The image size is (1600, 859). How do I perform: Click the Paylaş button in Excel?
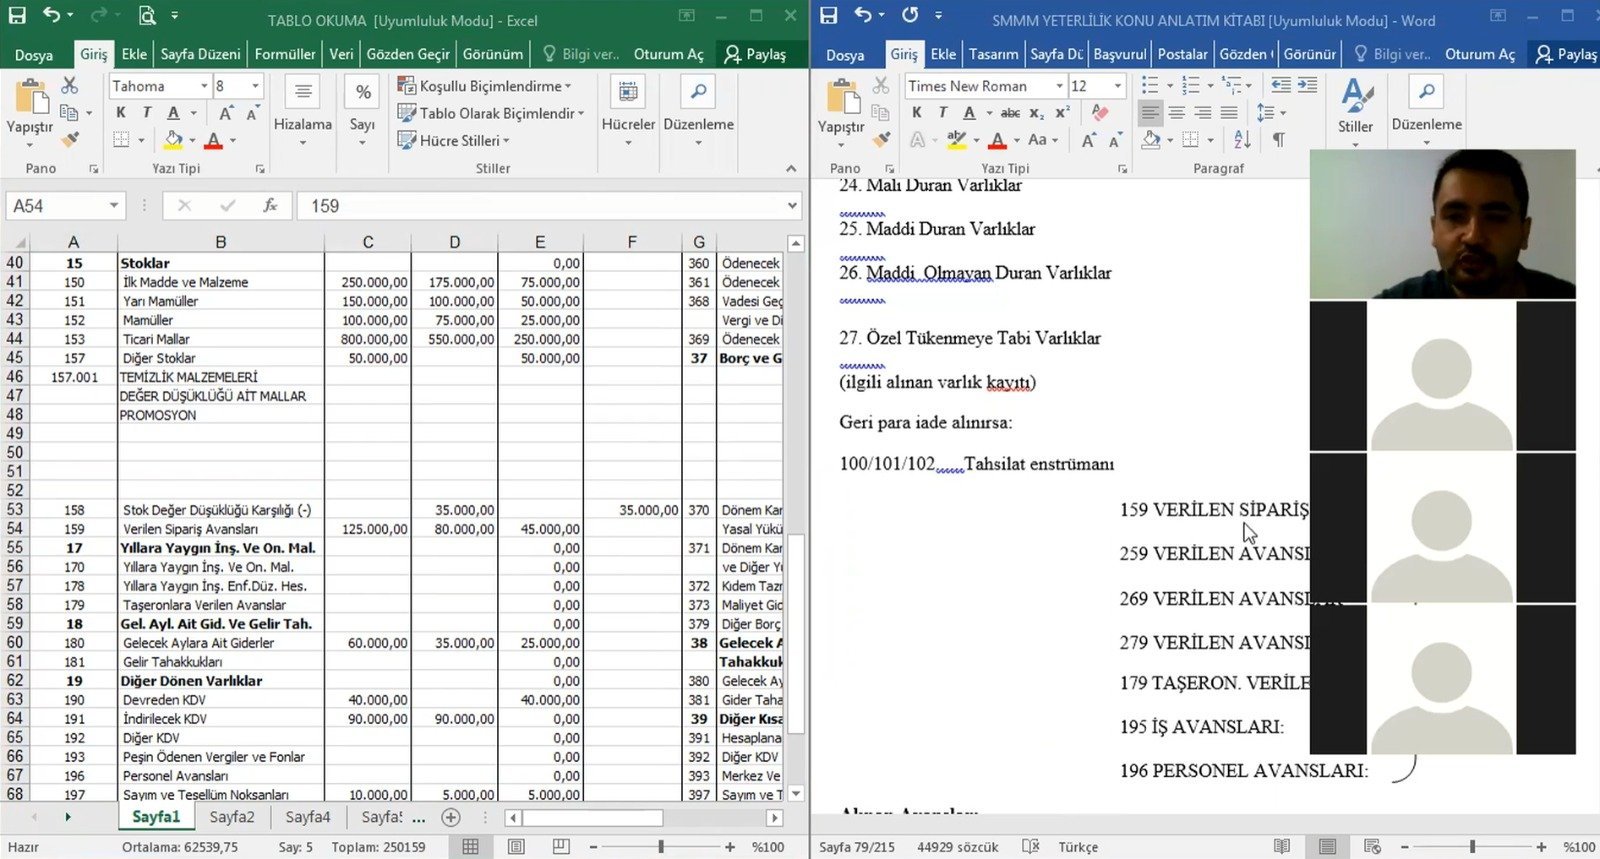click(755, 54)
